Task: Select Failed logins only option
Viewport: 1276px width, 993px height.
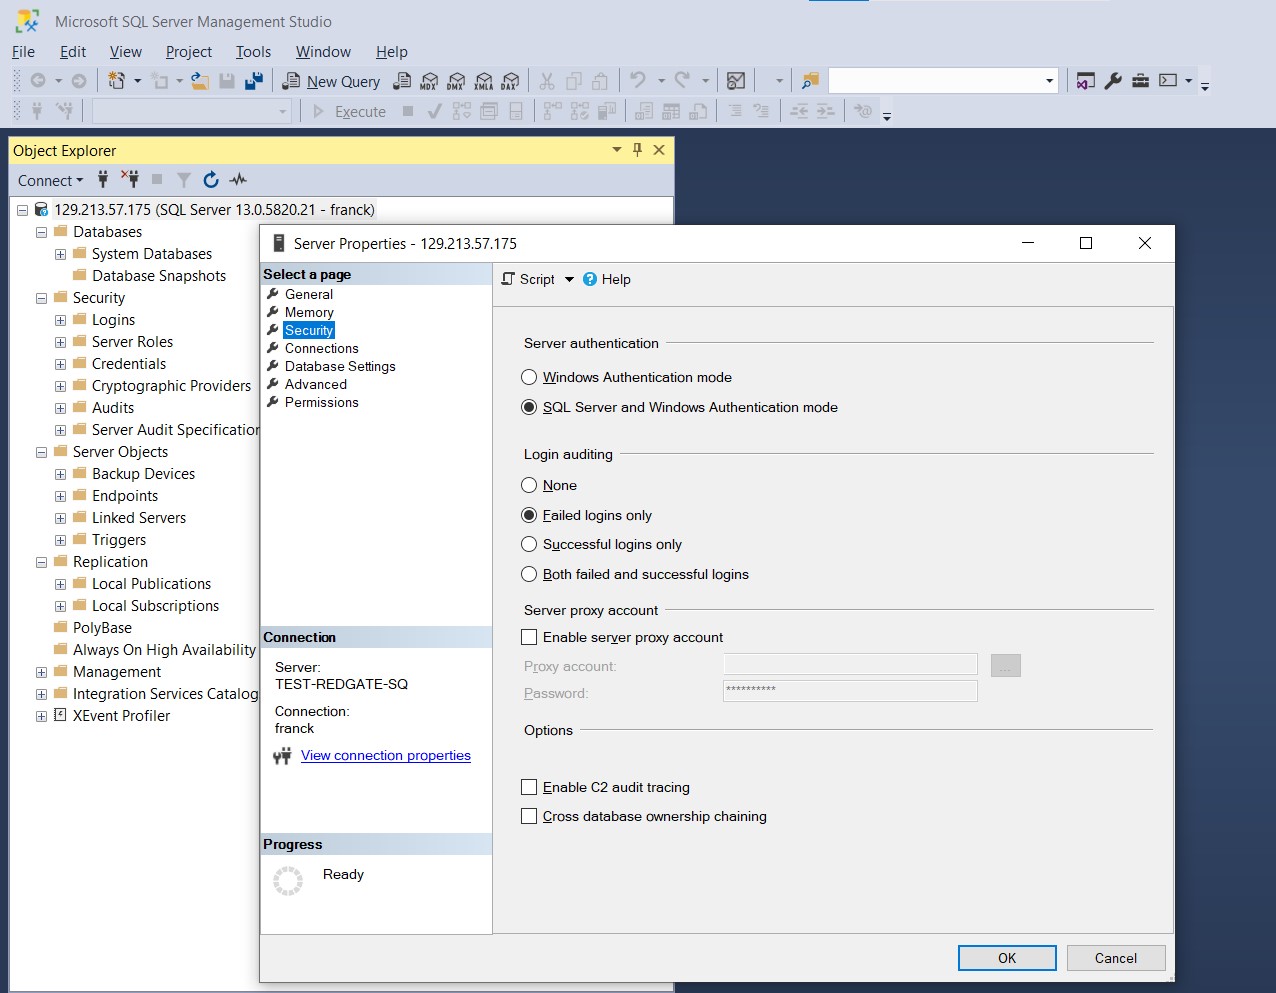Action: coord(529,515)
